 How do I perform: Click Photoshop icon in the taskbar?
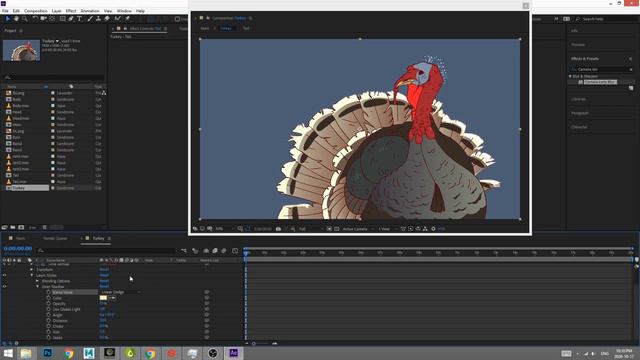pos(47,353)
